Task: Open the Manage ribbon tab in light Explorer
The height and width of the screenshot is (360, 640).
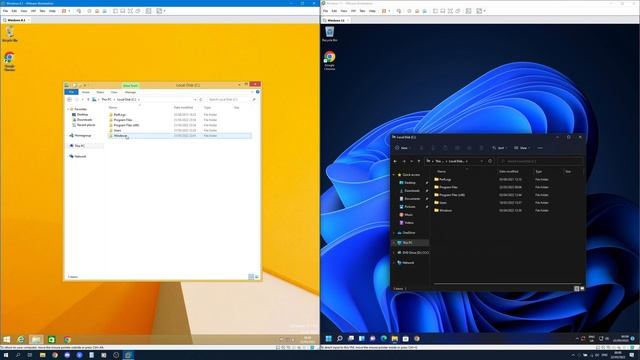Action: tap(130, 92)
